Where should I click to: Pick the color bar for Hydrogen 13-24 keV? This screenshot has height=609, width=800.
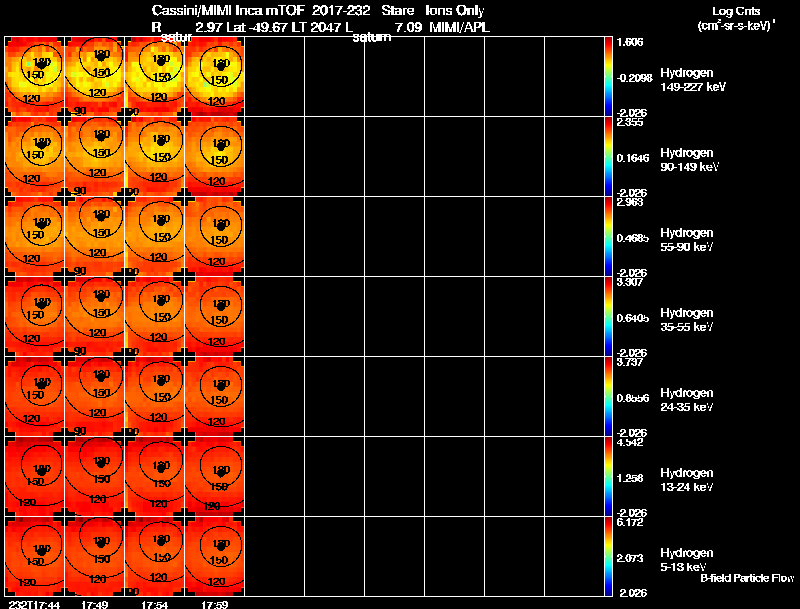tap(608, 477)
